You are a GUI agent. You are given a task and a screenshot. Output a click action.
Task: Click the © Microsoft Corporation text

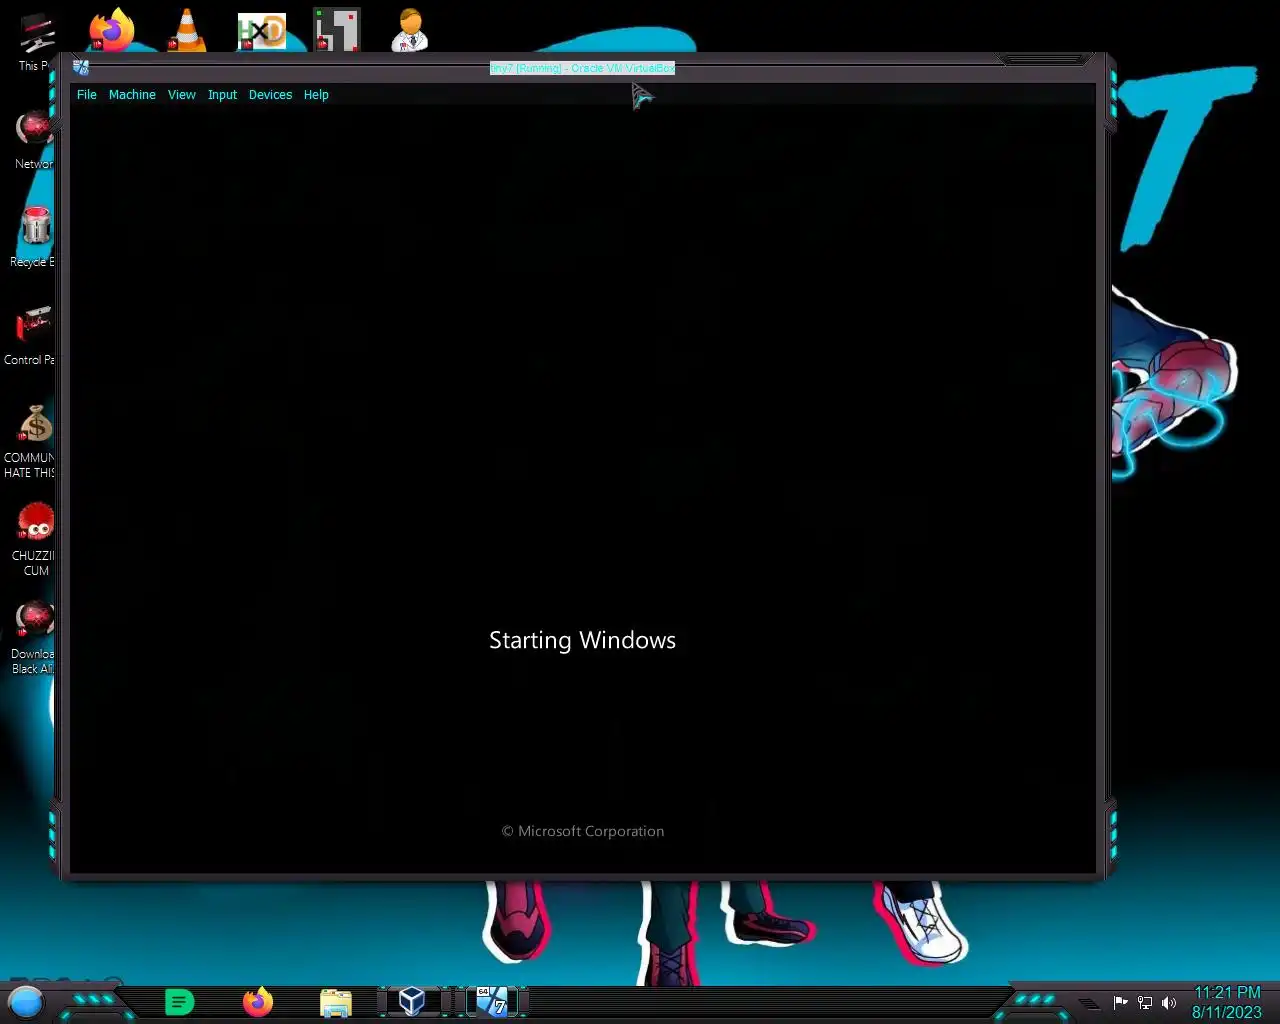pyautogui.click(x=582, y=831)
